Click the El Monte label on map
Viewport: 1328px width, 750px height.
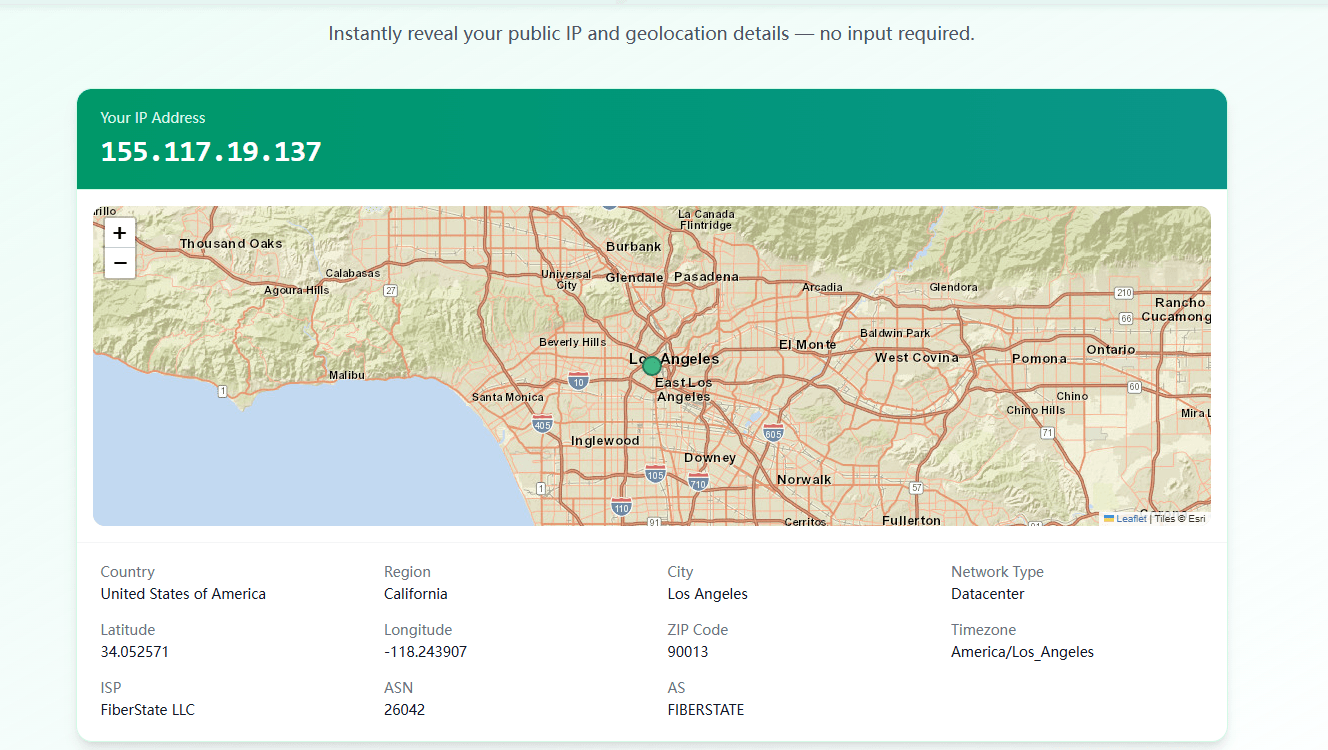(808, 344)
